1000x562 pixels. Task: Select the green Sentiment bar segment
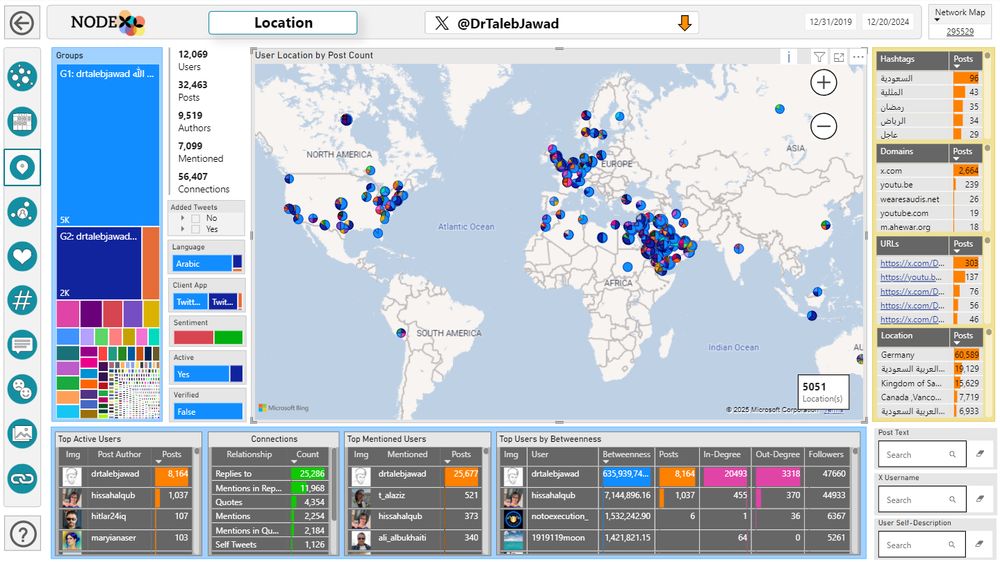click(x=228, y=337)
